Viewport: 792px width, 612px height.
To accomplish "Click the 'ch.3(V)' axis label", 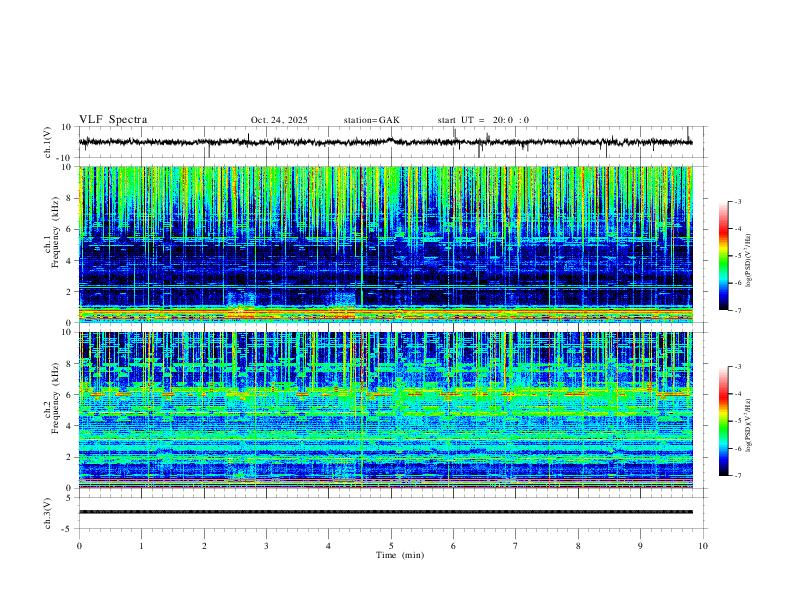I will coord(48,514).
